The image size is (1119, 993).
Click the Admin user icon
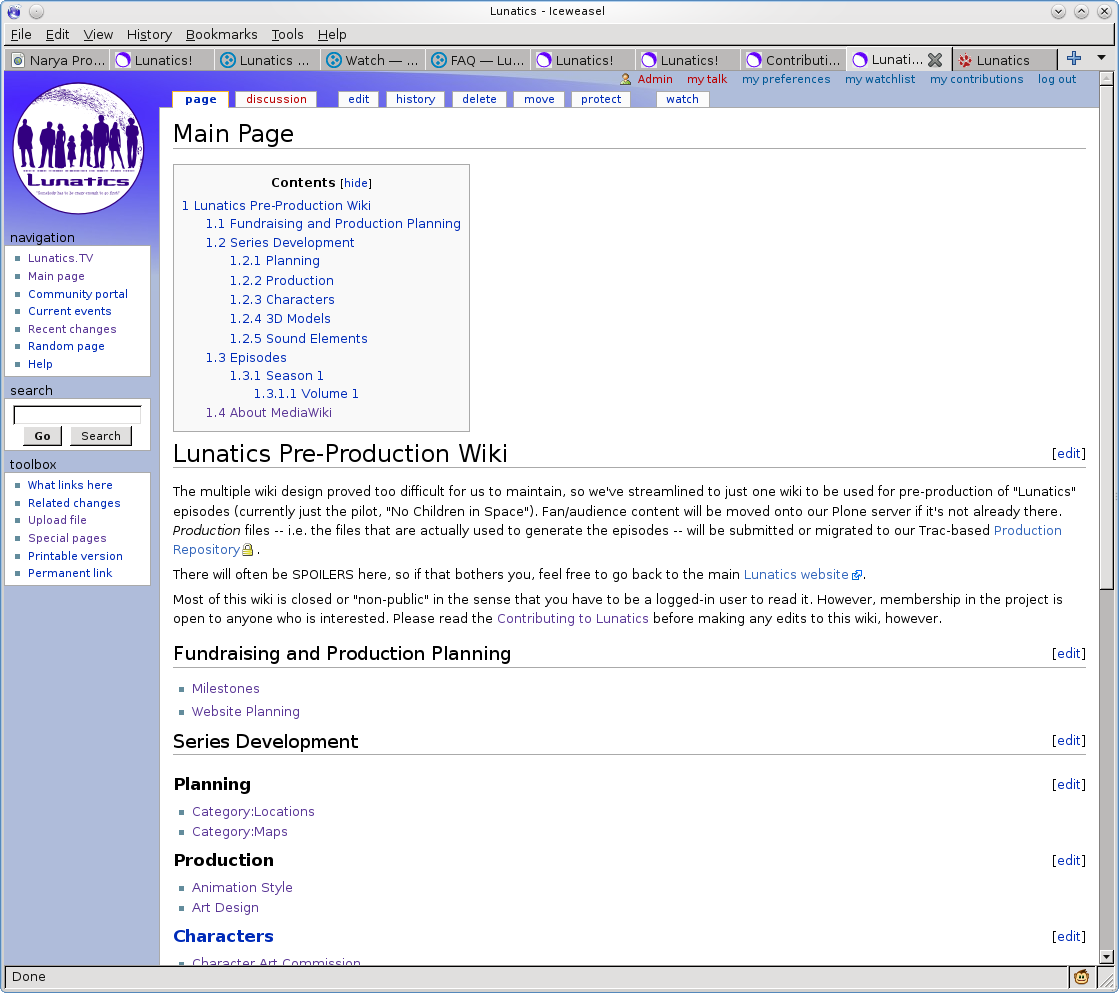pos(626,80)
